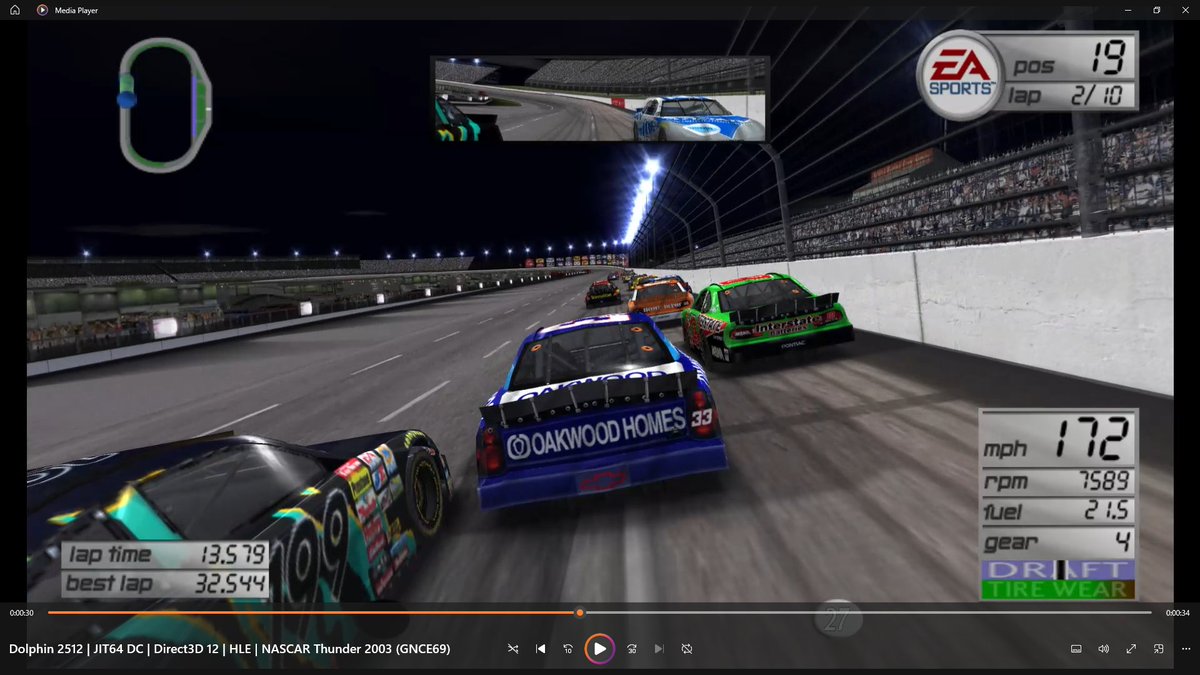
Task: Close the Media Player window
Action: point(1184,10)
